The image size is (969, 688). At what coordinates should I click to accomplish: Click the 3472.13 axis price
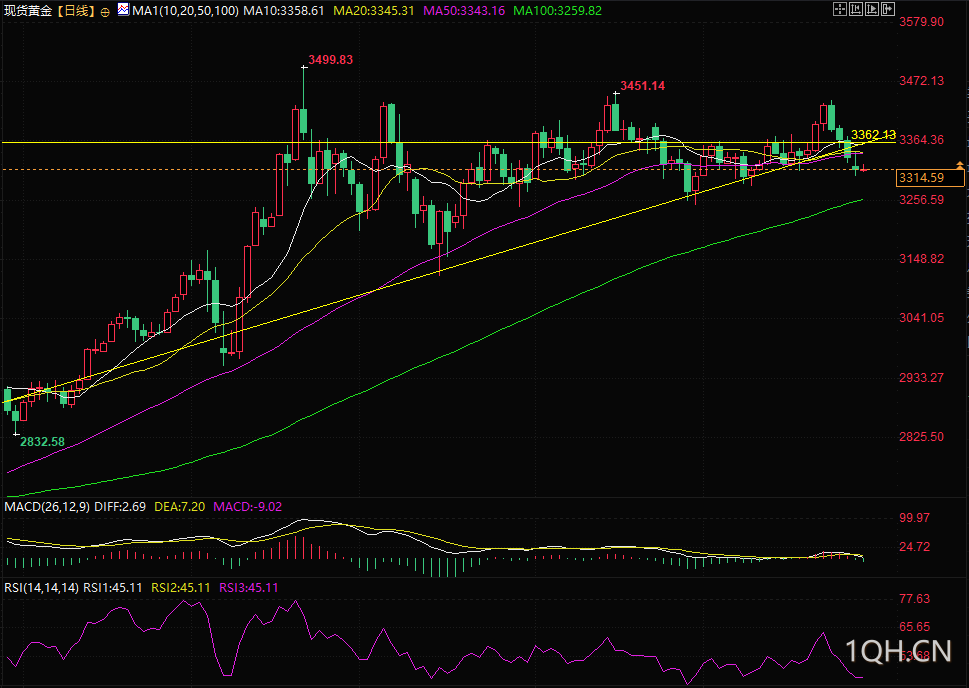pos(921,81)
